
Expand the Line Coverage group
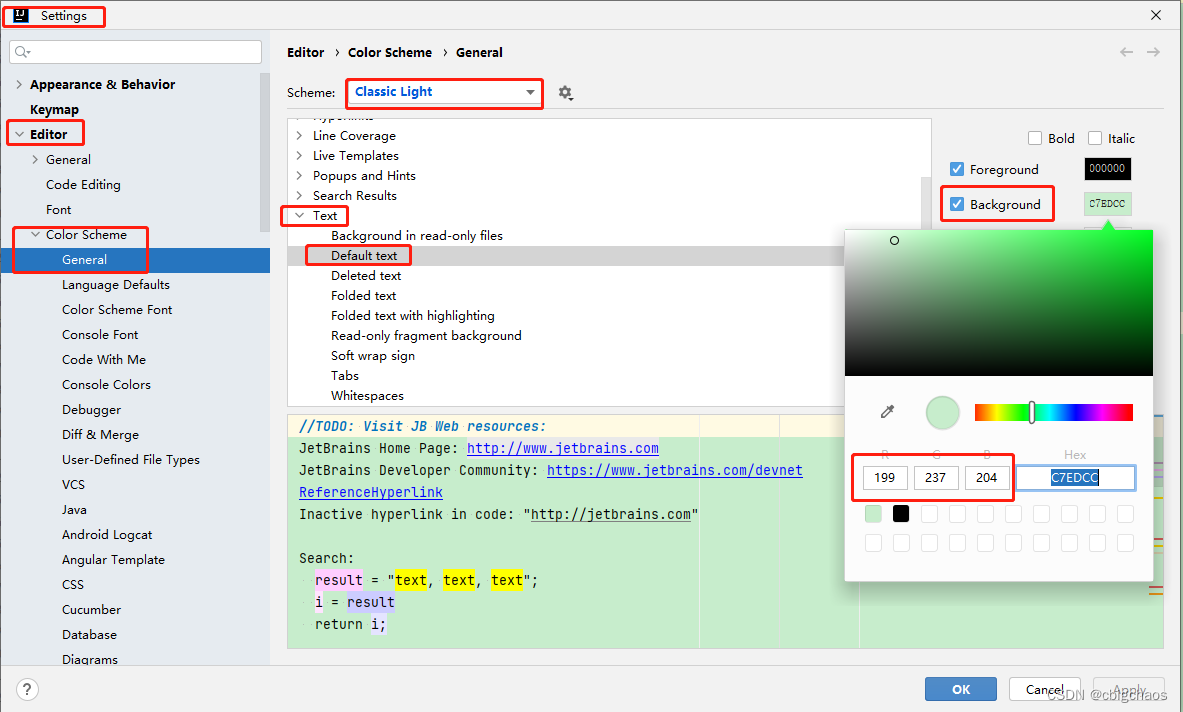point(300,136)
